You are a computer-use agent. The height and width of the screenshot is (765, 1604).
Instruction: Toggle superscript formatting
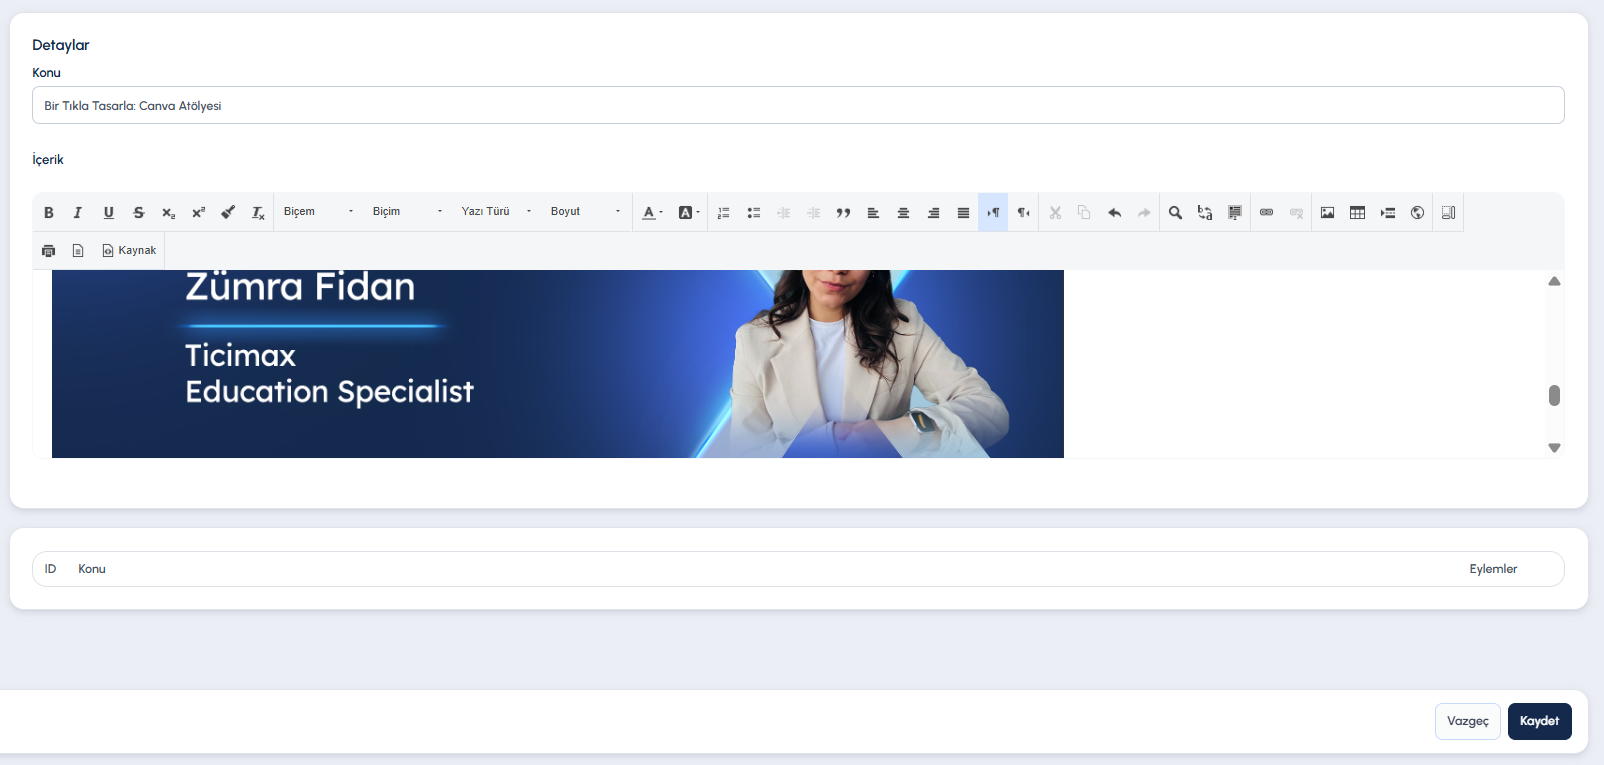(x=198, y=212)
